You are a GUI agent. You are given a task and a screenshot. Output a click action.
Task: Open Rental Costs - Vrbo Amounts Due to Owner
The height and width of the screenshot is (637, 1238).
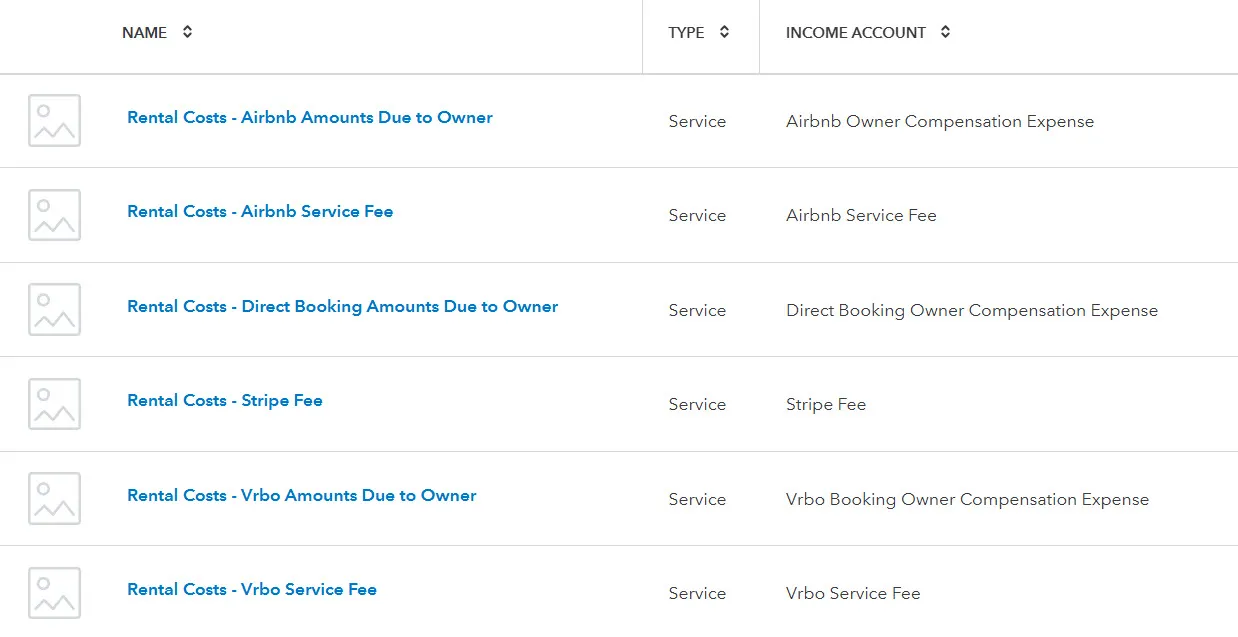click(302, 495)
